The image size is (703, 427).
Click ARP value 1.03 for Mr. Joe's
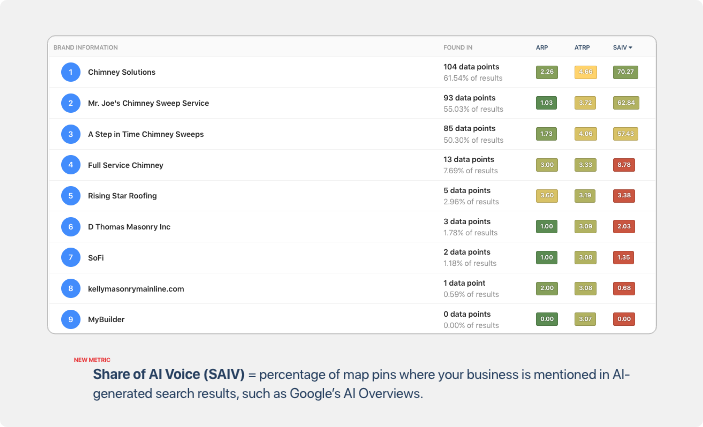click(x=547, y=103)
